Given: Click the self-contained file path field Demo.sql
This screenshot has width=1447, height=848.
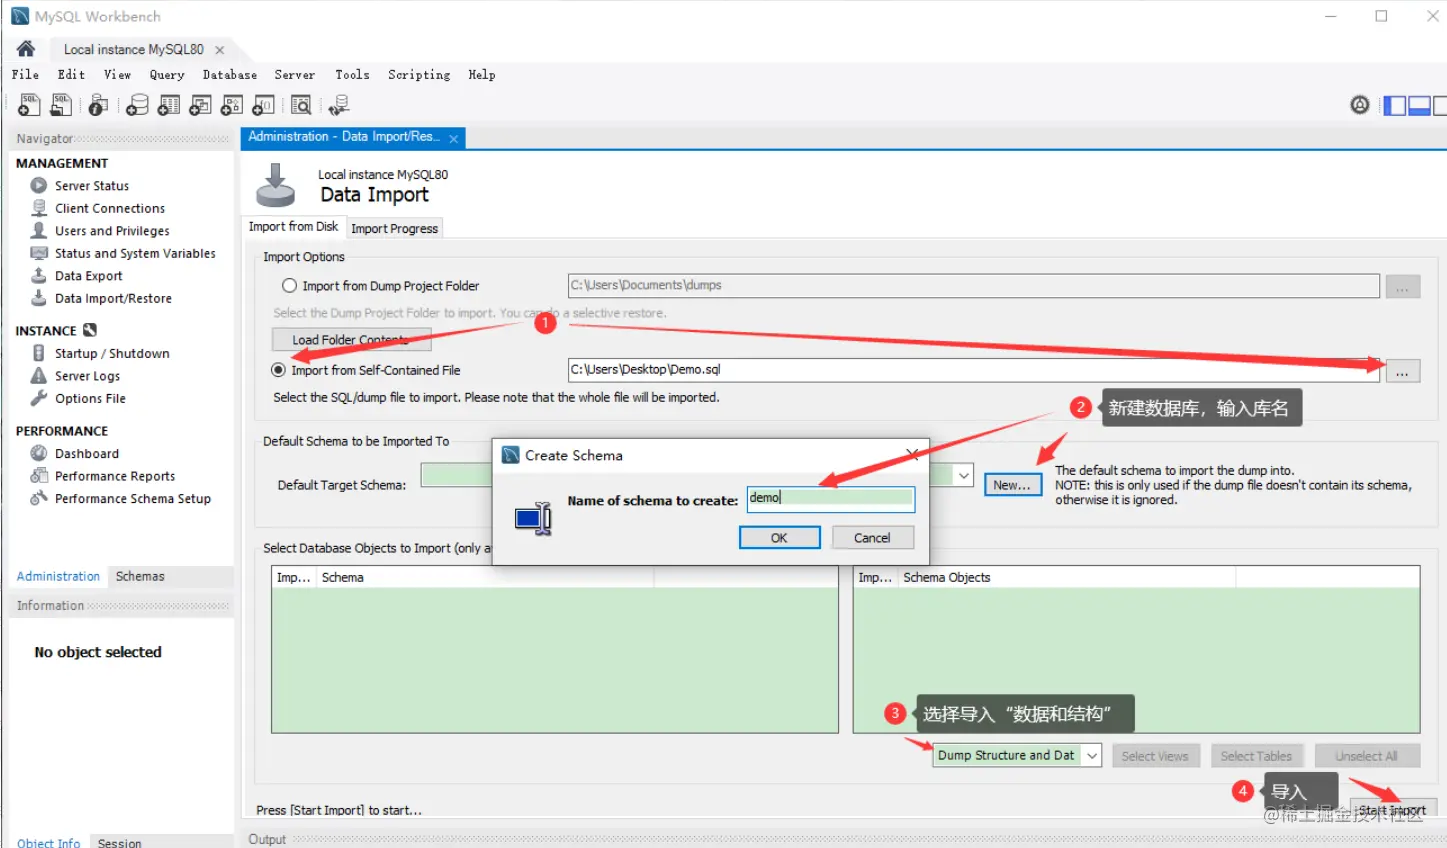Looking at the screenshot, I should click(974, 369).
